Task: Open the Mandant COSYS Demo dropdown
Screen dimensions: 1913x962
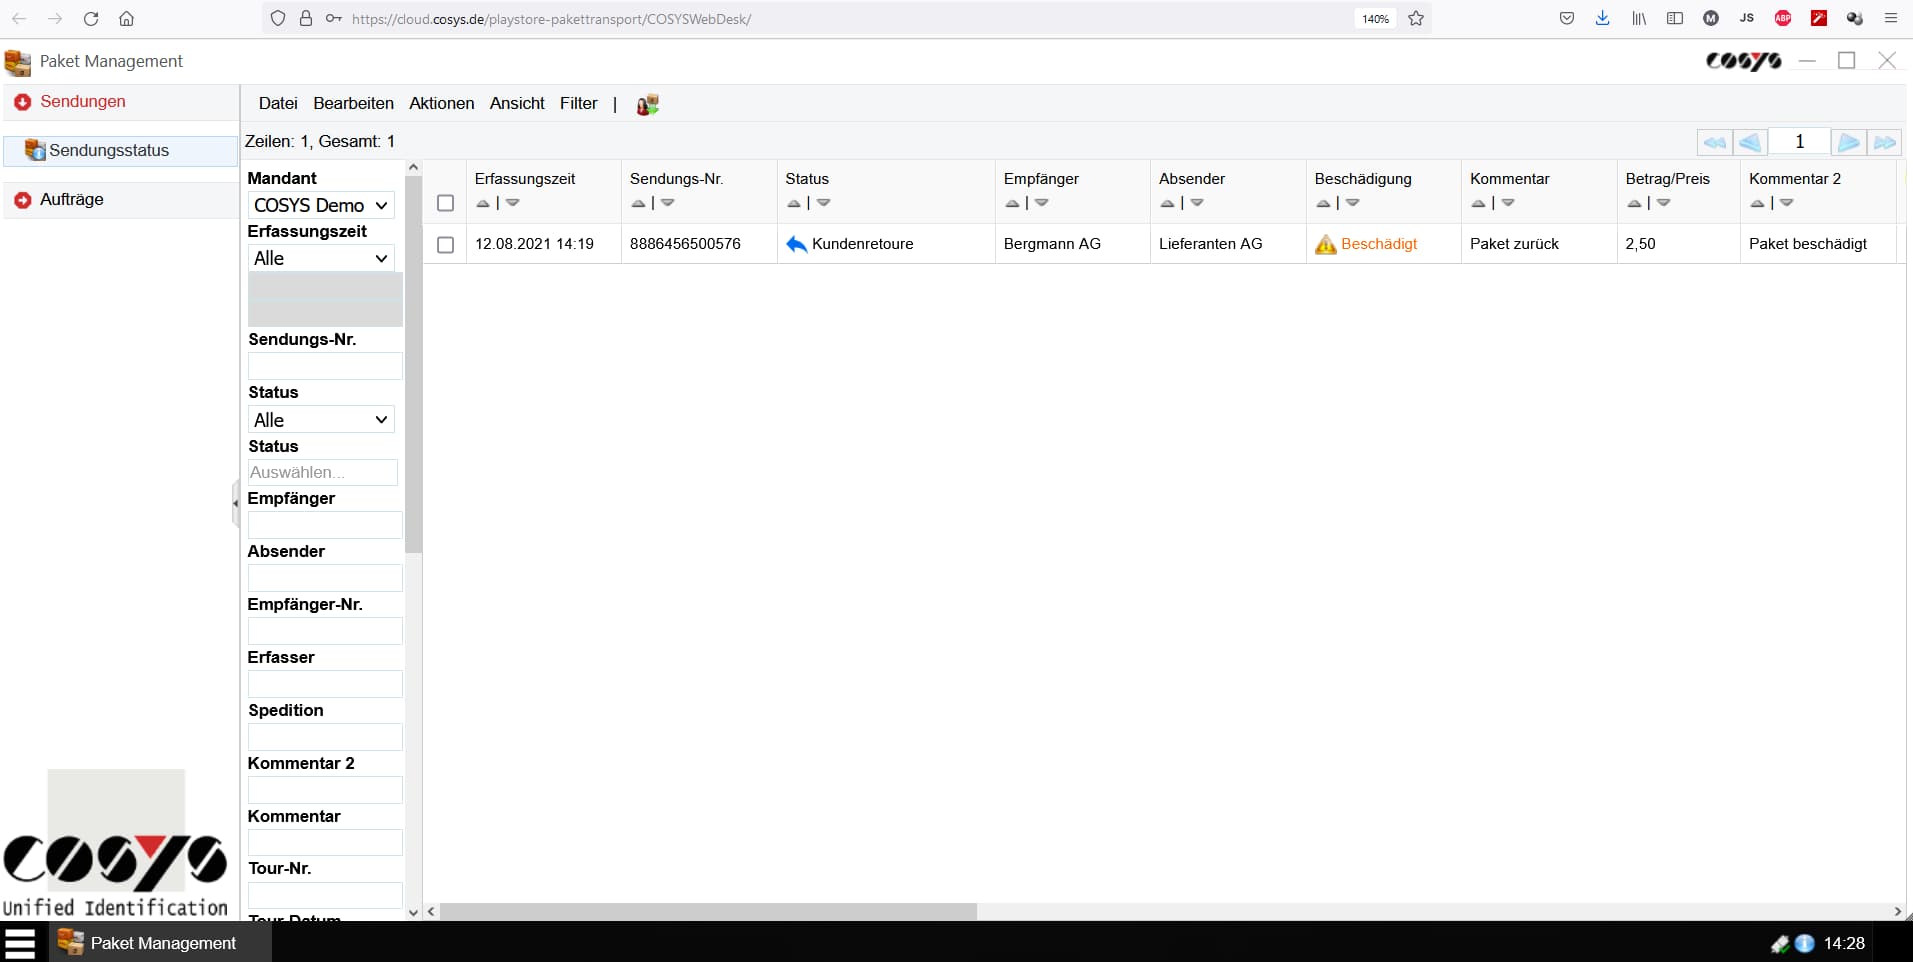Action: [321, 205]
